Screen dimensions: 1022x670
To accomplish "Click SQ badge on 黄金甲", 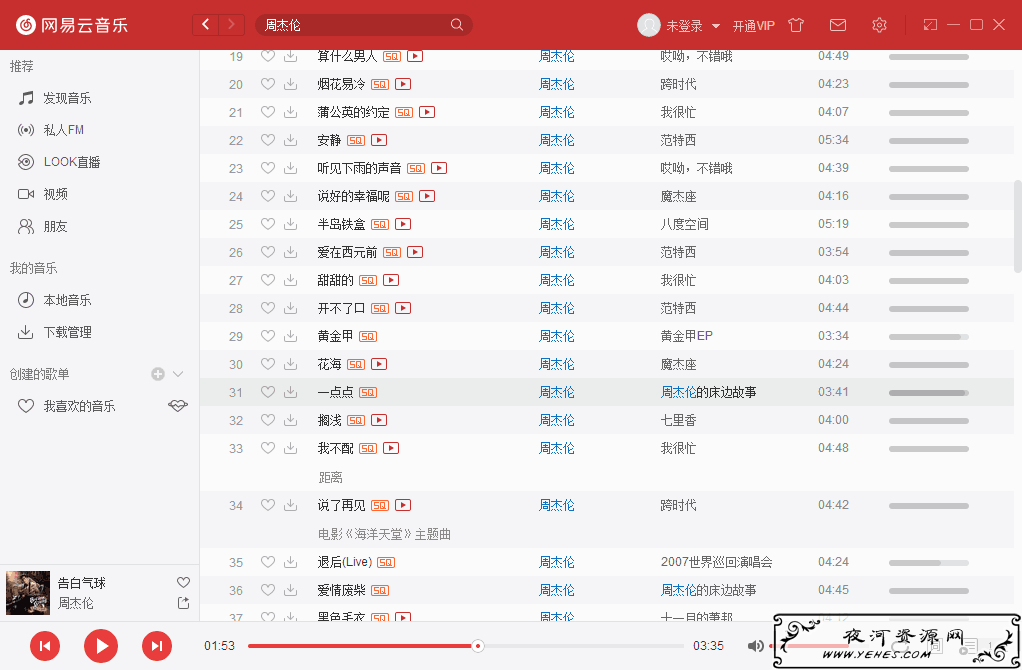I will point(368,336).
